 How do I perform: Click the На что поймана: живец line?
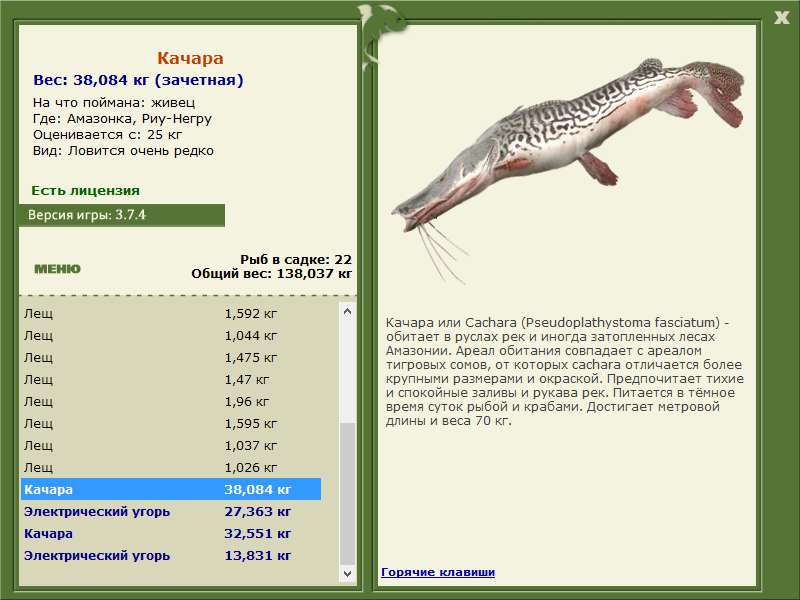click(x=114, y=103)
